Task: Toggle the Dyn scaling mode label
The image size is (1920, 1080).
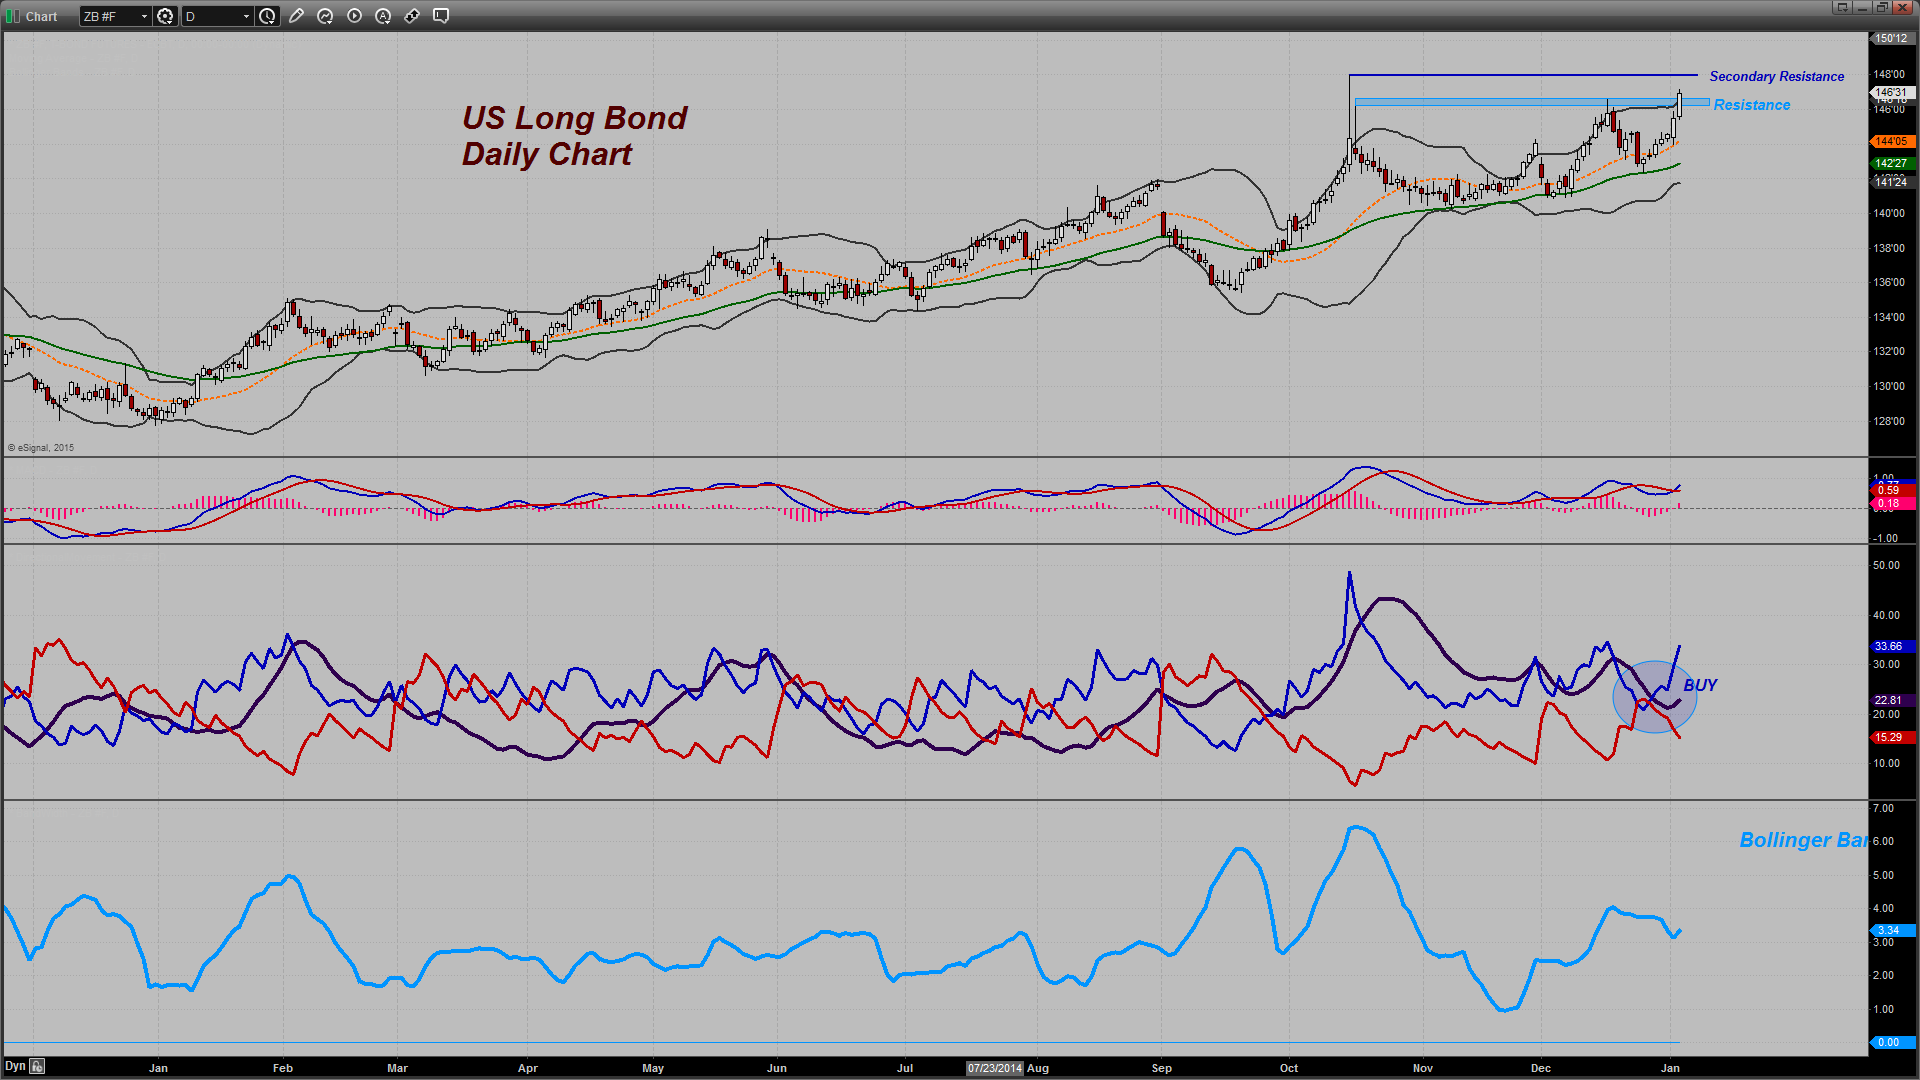Action: coord(15,1066)
